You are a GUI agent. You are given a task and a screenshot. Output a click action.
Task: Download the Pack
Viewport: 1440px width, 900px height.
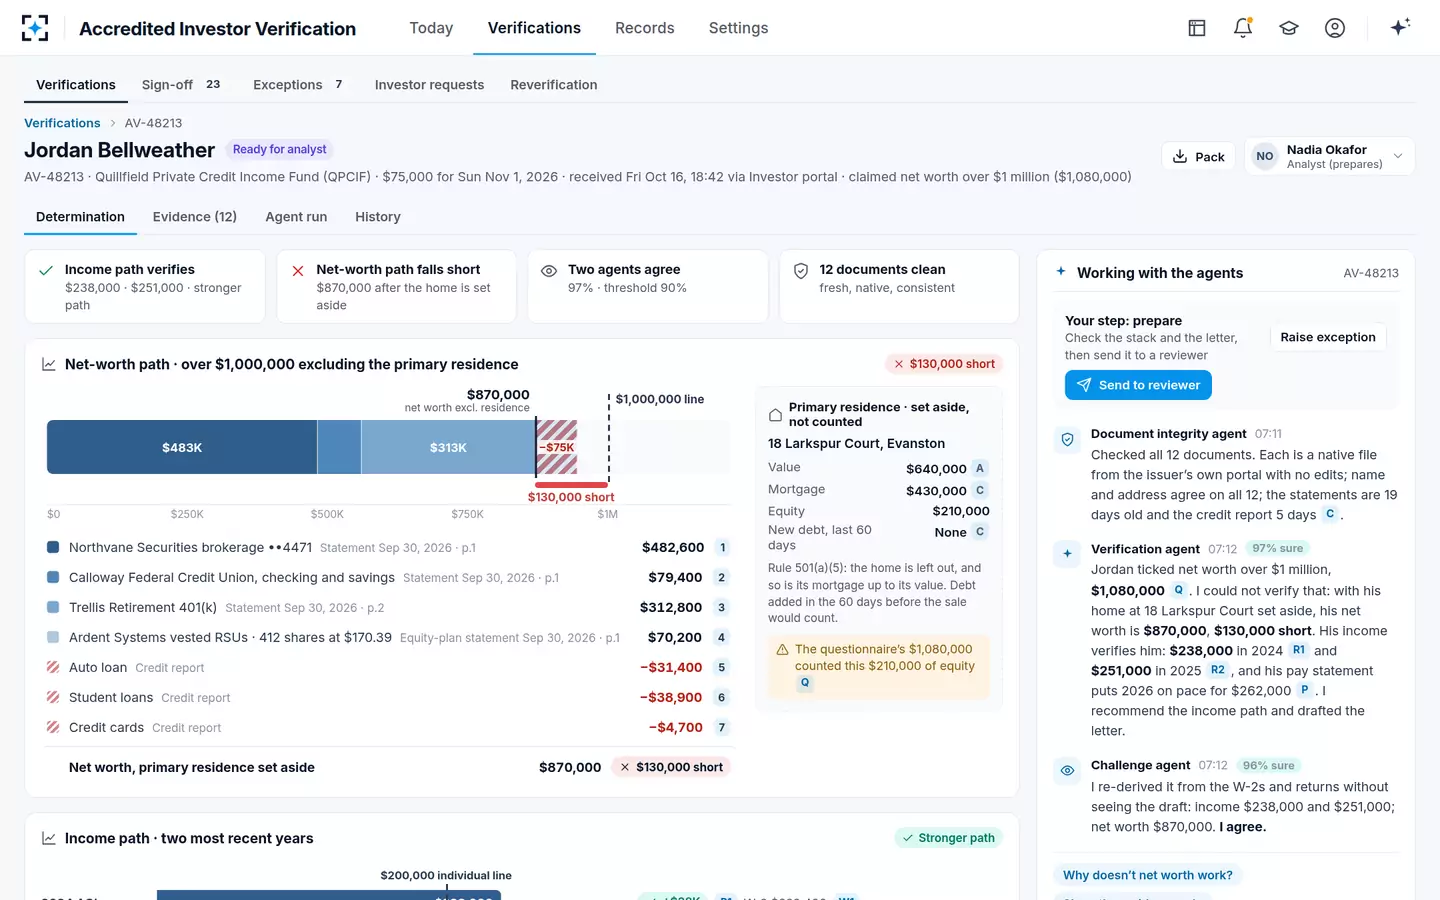(1198, 156)
